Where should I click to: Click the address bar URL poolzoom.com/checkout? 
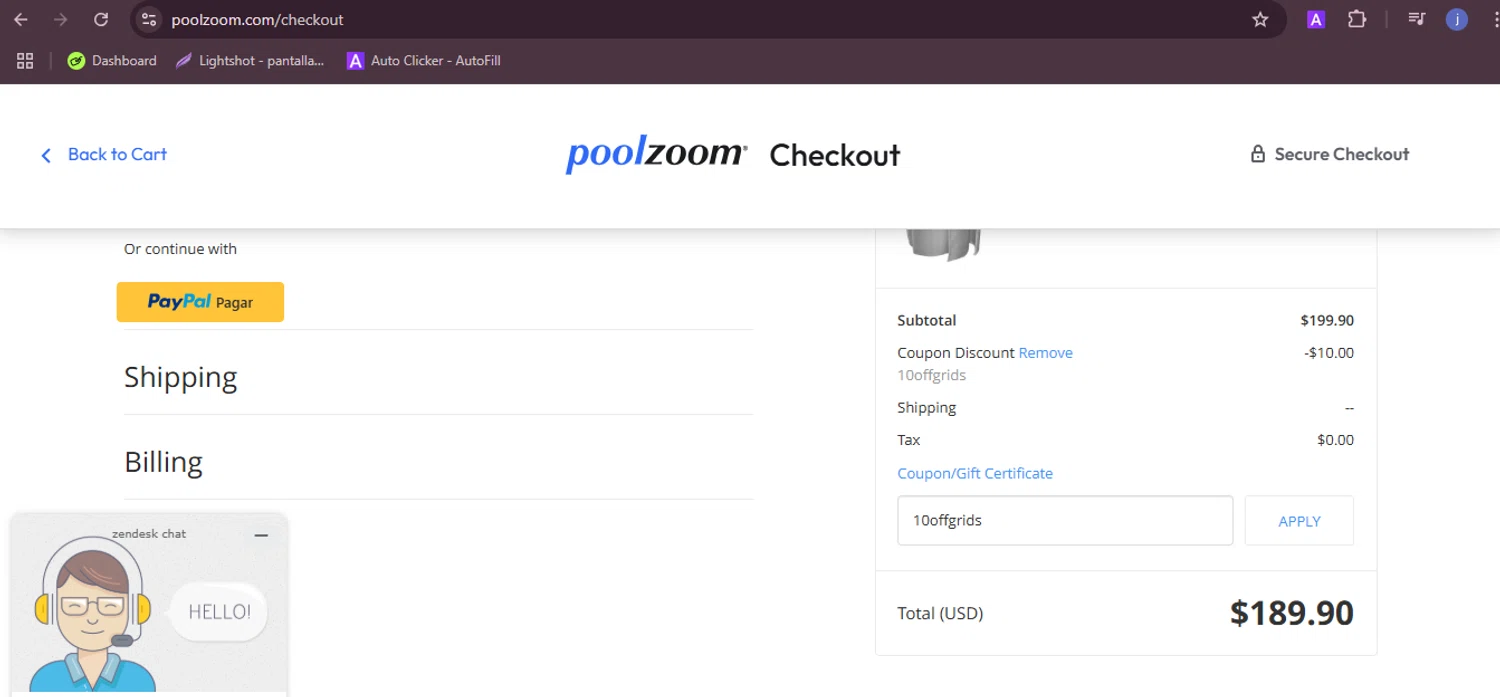(x=257, y=19)
